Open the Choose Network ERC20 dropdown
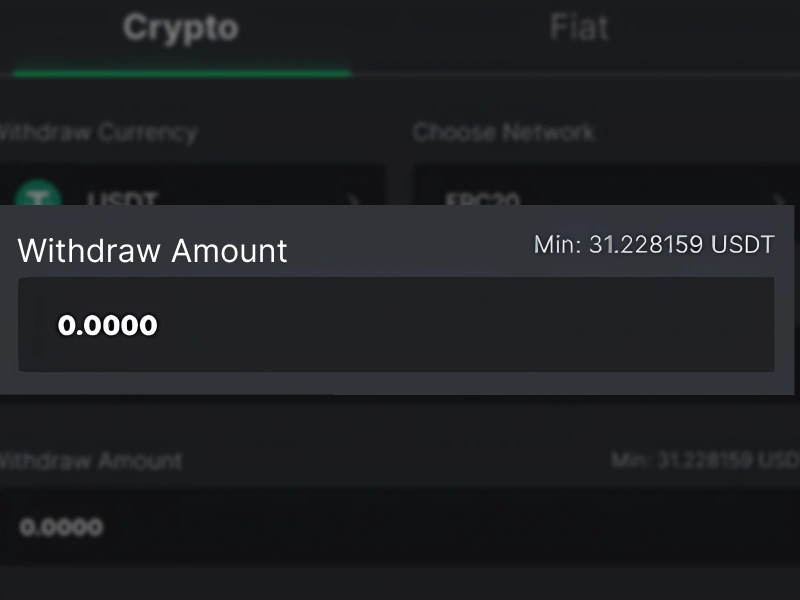The height and width of the screenshot is (600, 800). (x=600, y=190)
